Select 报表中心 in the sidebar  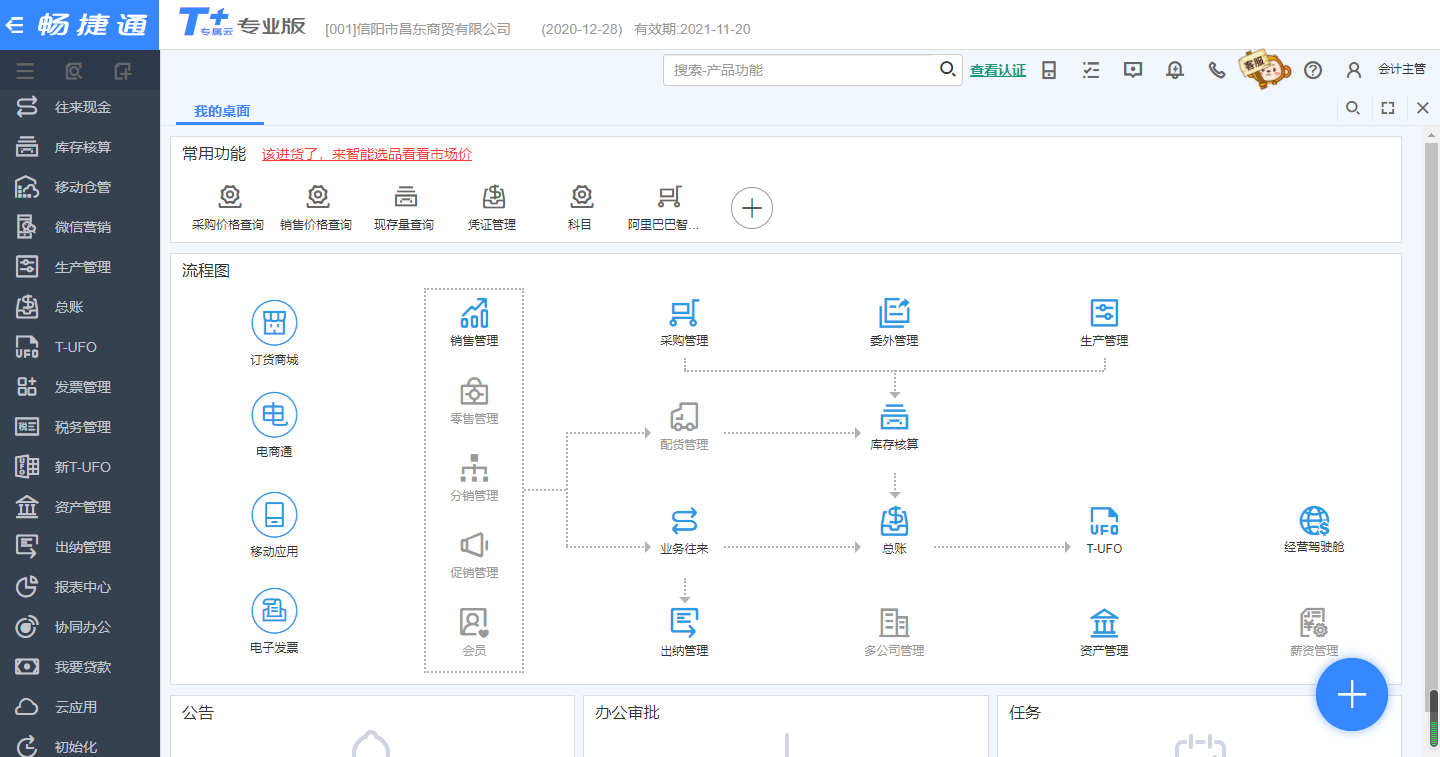[80, 587]
